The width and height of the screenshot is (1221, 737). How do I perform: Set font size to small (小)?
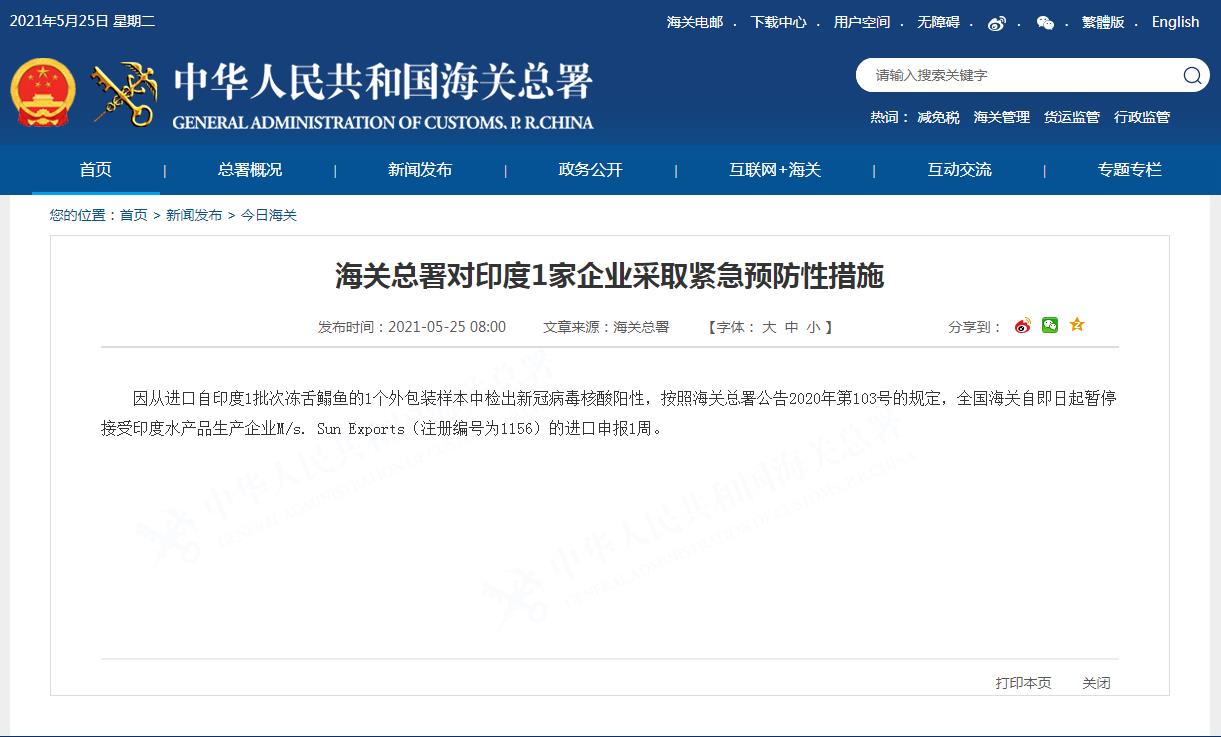tap(813, 327)
